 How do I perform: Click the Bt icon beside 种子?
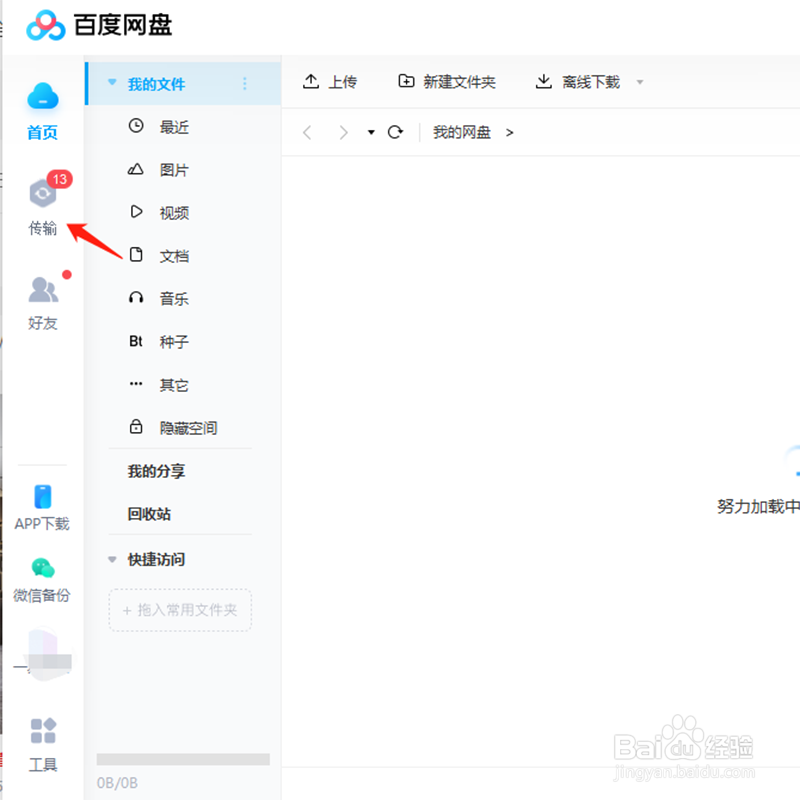pyautogui.click(x=136, y=341)
